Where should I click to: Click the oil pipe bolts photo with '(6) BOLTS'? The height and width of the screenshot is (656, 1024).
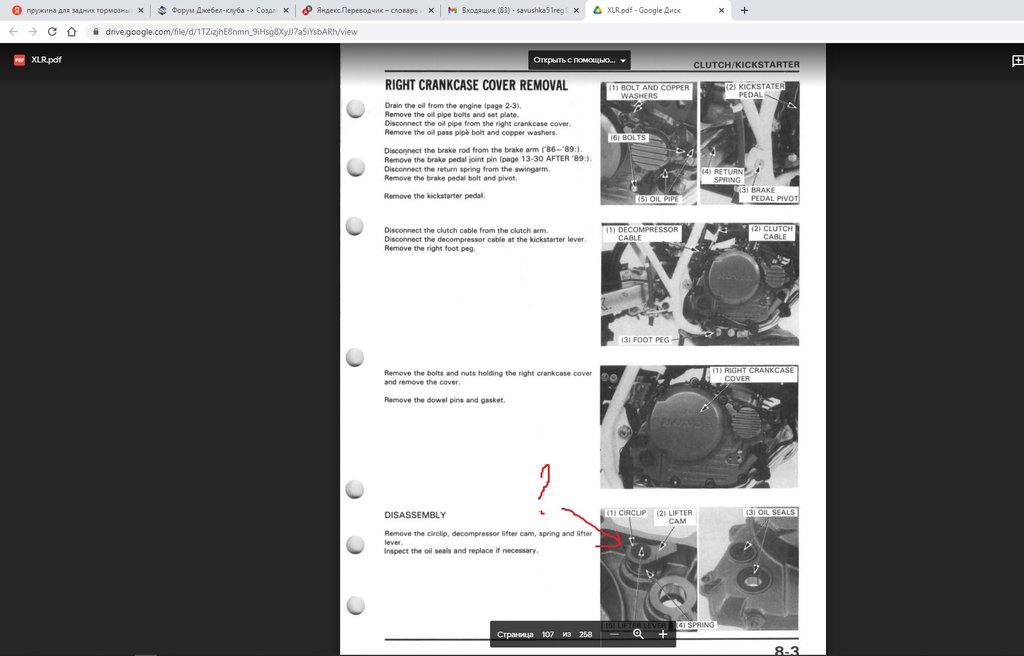pos(648,143)
